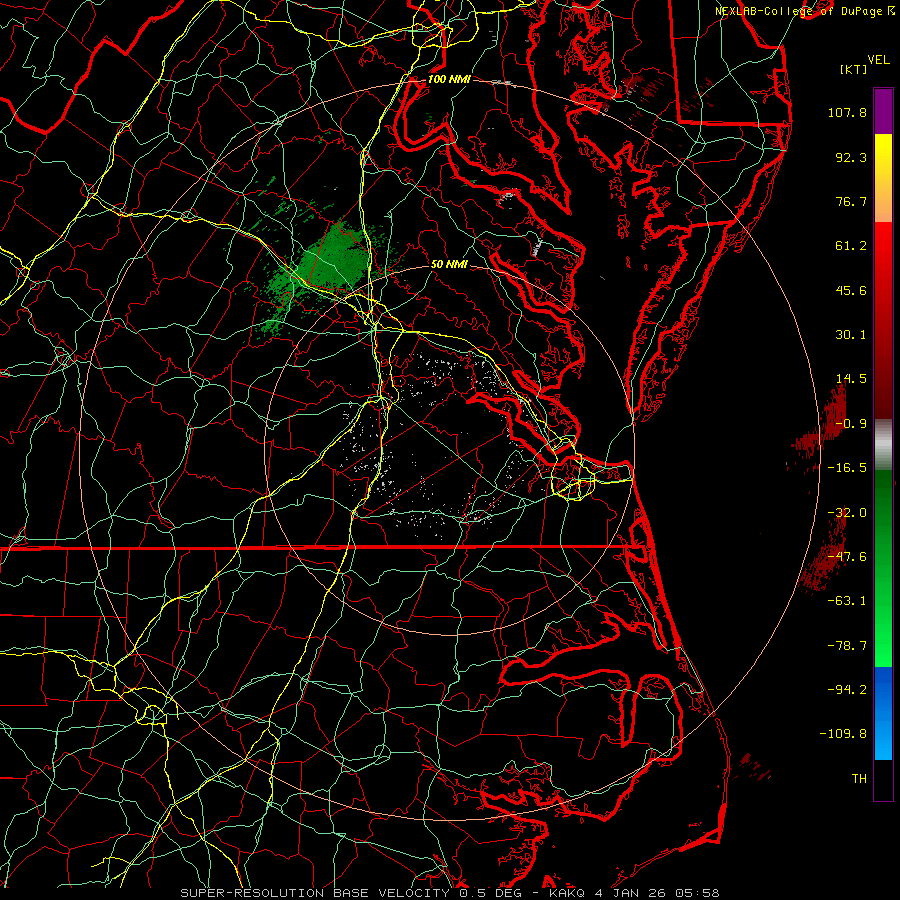Click the base velocity caption at bottom
This screenshot has height=900, width=900.
point(449,893)
